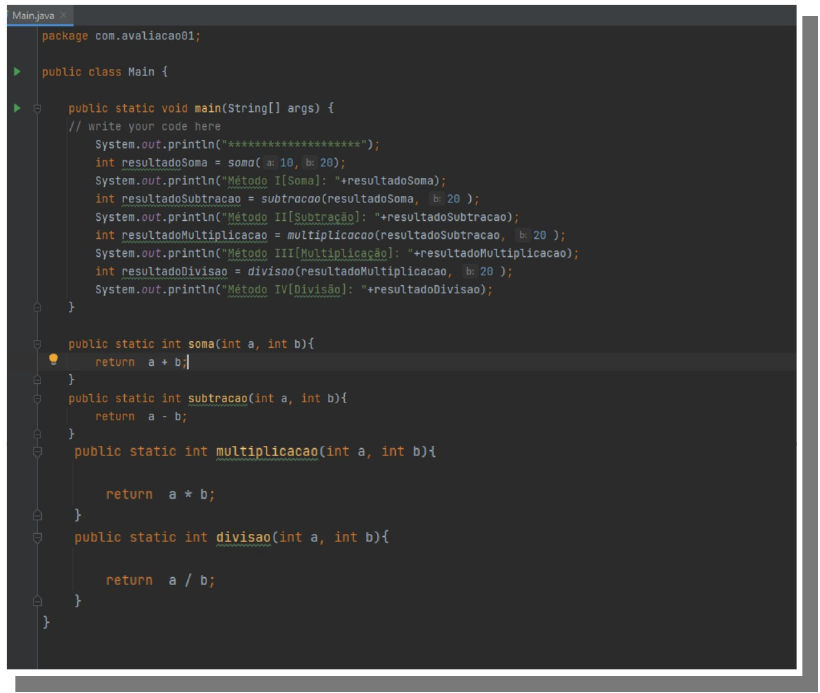Viewport: 820px width, 693px height.
Task: Click the yellow lightbulb quick-fix icon
Action: click(53, 361)
